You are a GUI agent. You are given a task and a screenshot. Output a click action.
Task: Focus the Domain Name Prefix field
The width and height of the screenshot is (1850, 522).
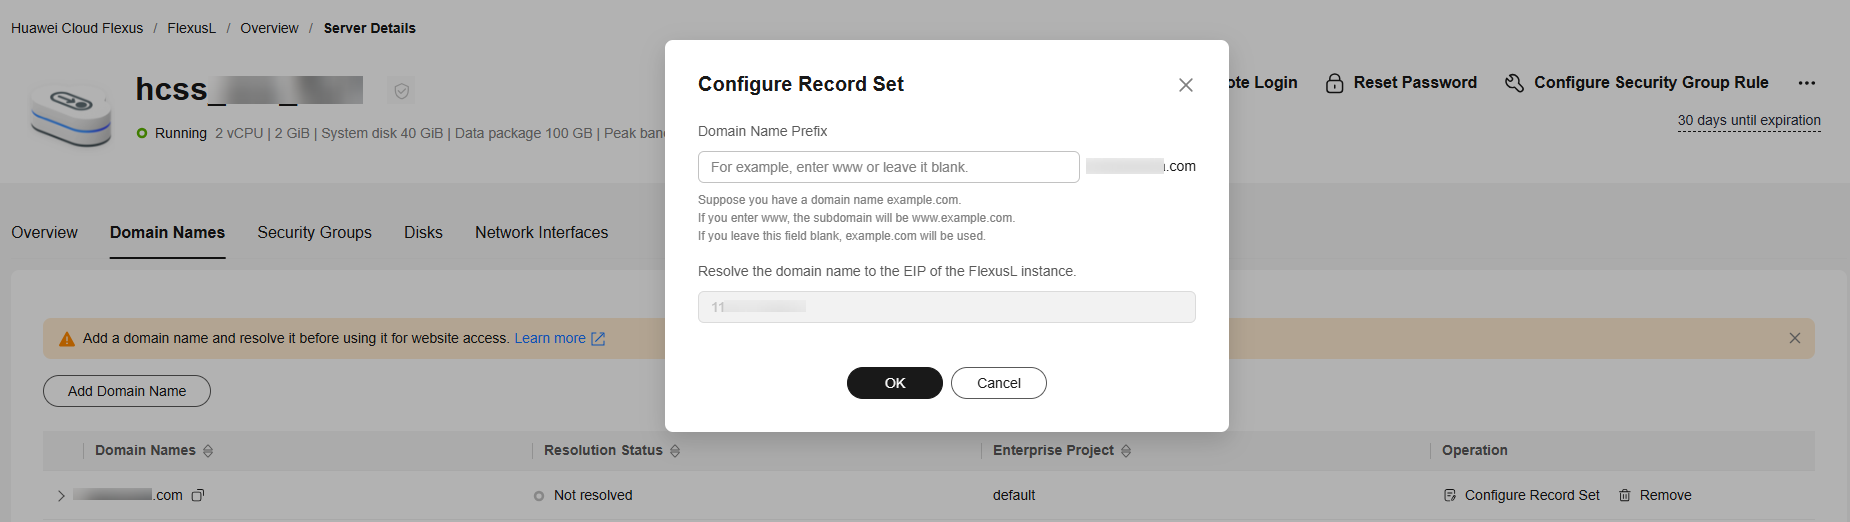[889, 167]
